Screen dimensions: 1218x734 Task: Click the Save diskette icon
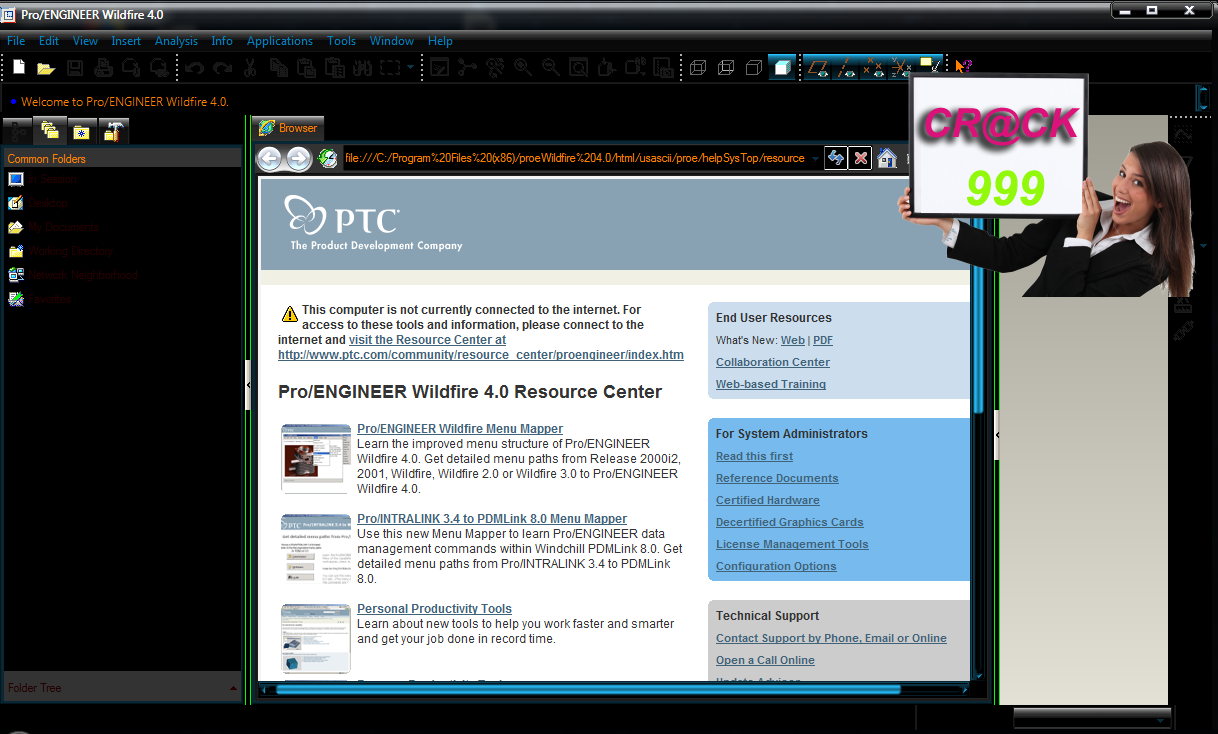[x=75, y=68]
